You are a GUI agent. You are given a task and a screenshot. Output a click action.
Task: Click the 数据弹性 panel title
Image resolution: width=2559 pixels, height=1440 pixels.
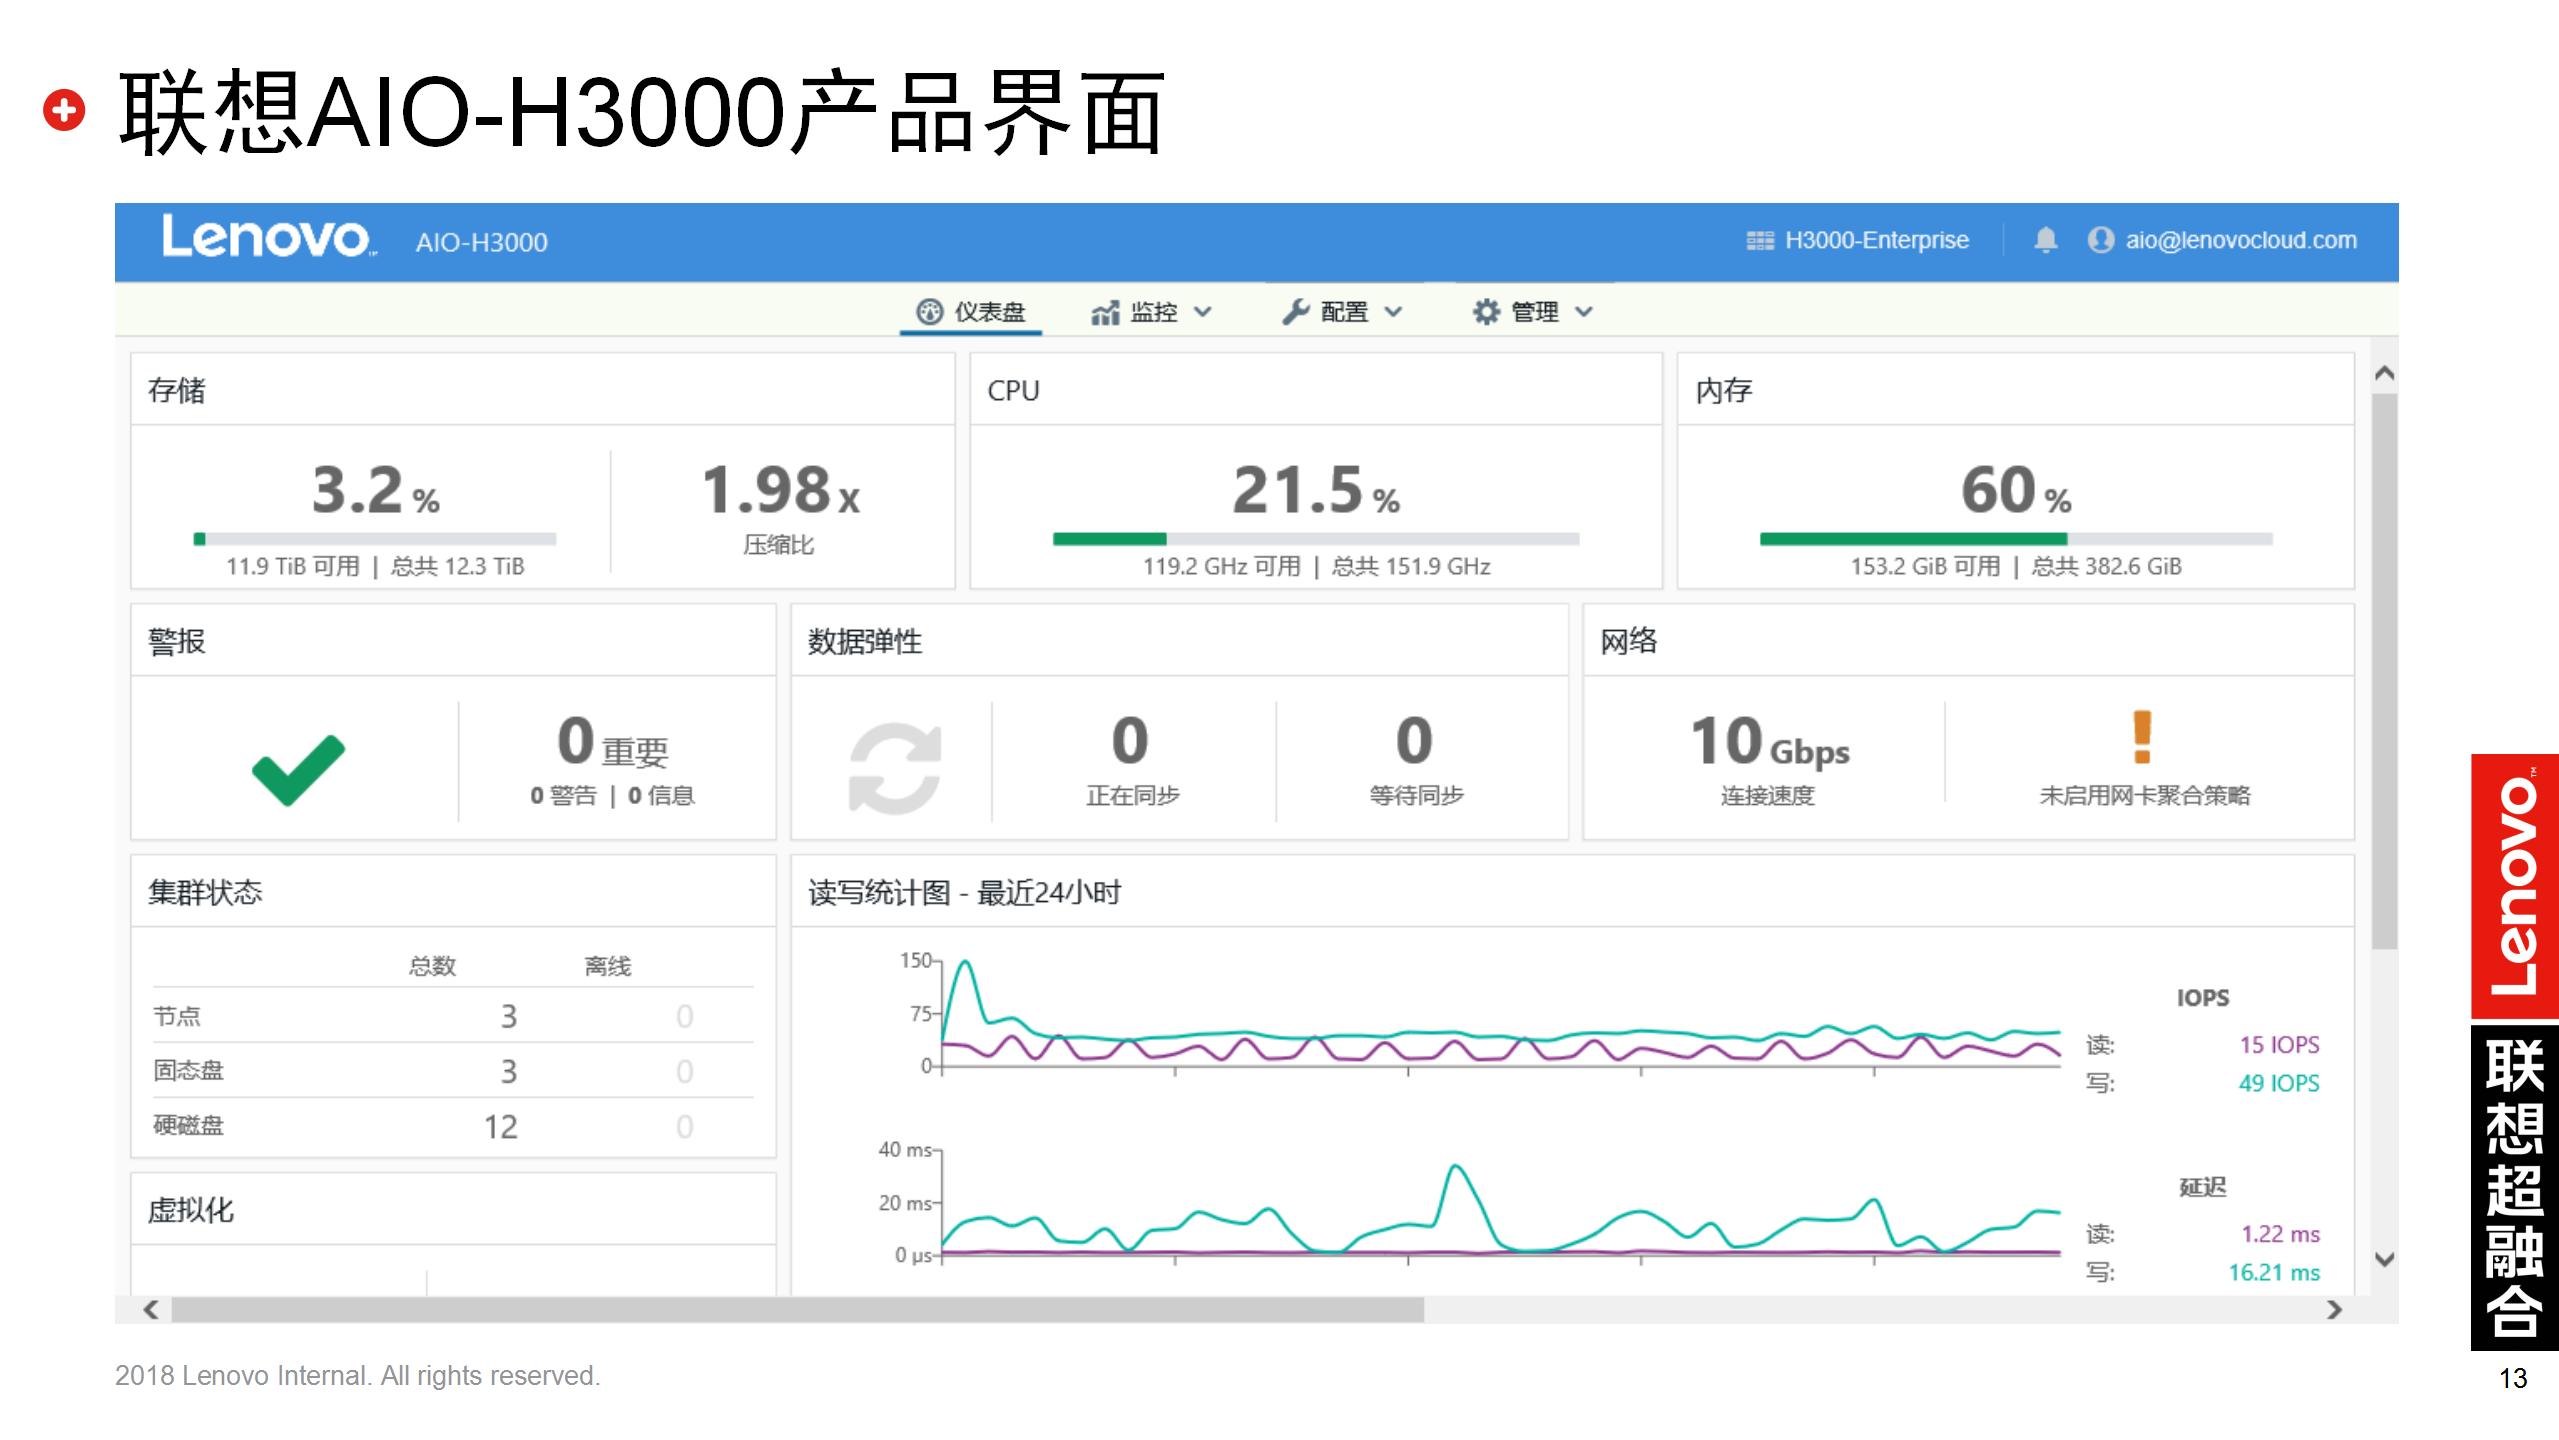(x=865, y=641)
